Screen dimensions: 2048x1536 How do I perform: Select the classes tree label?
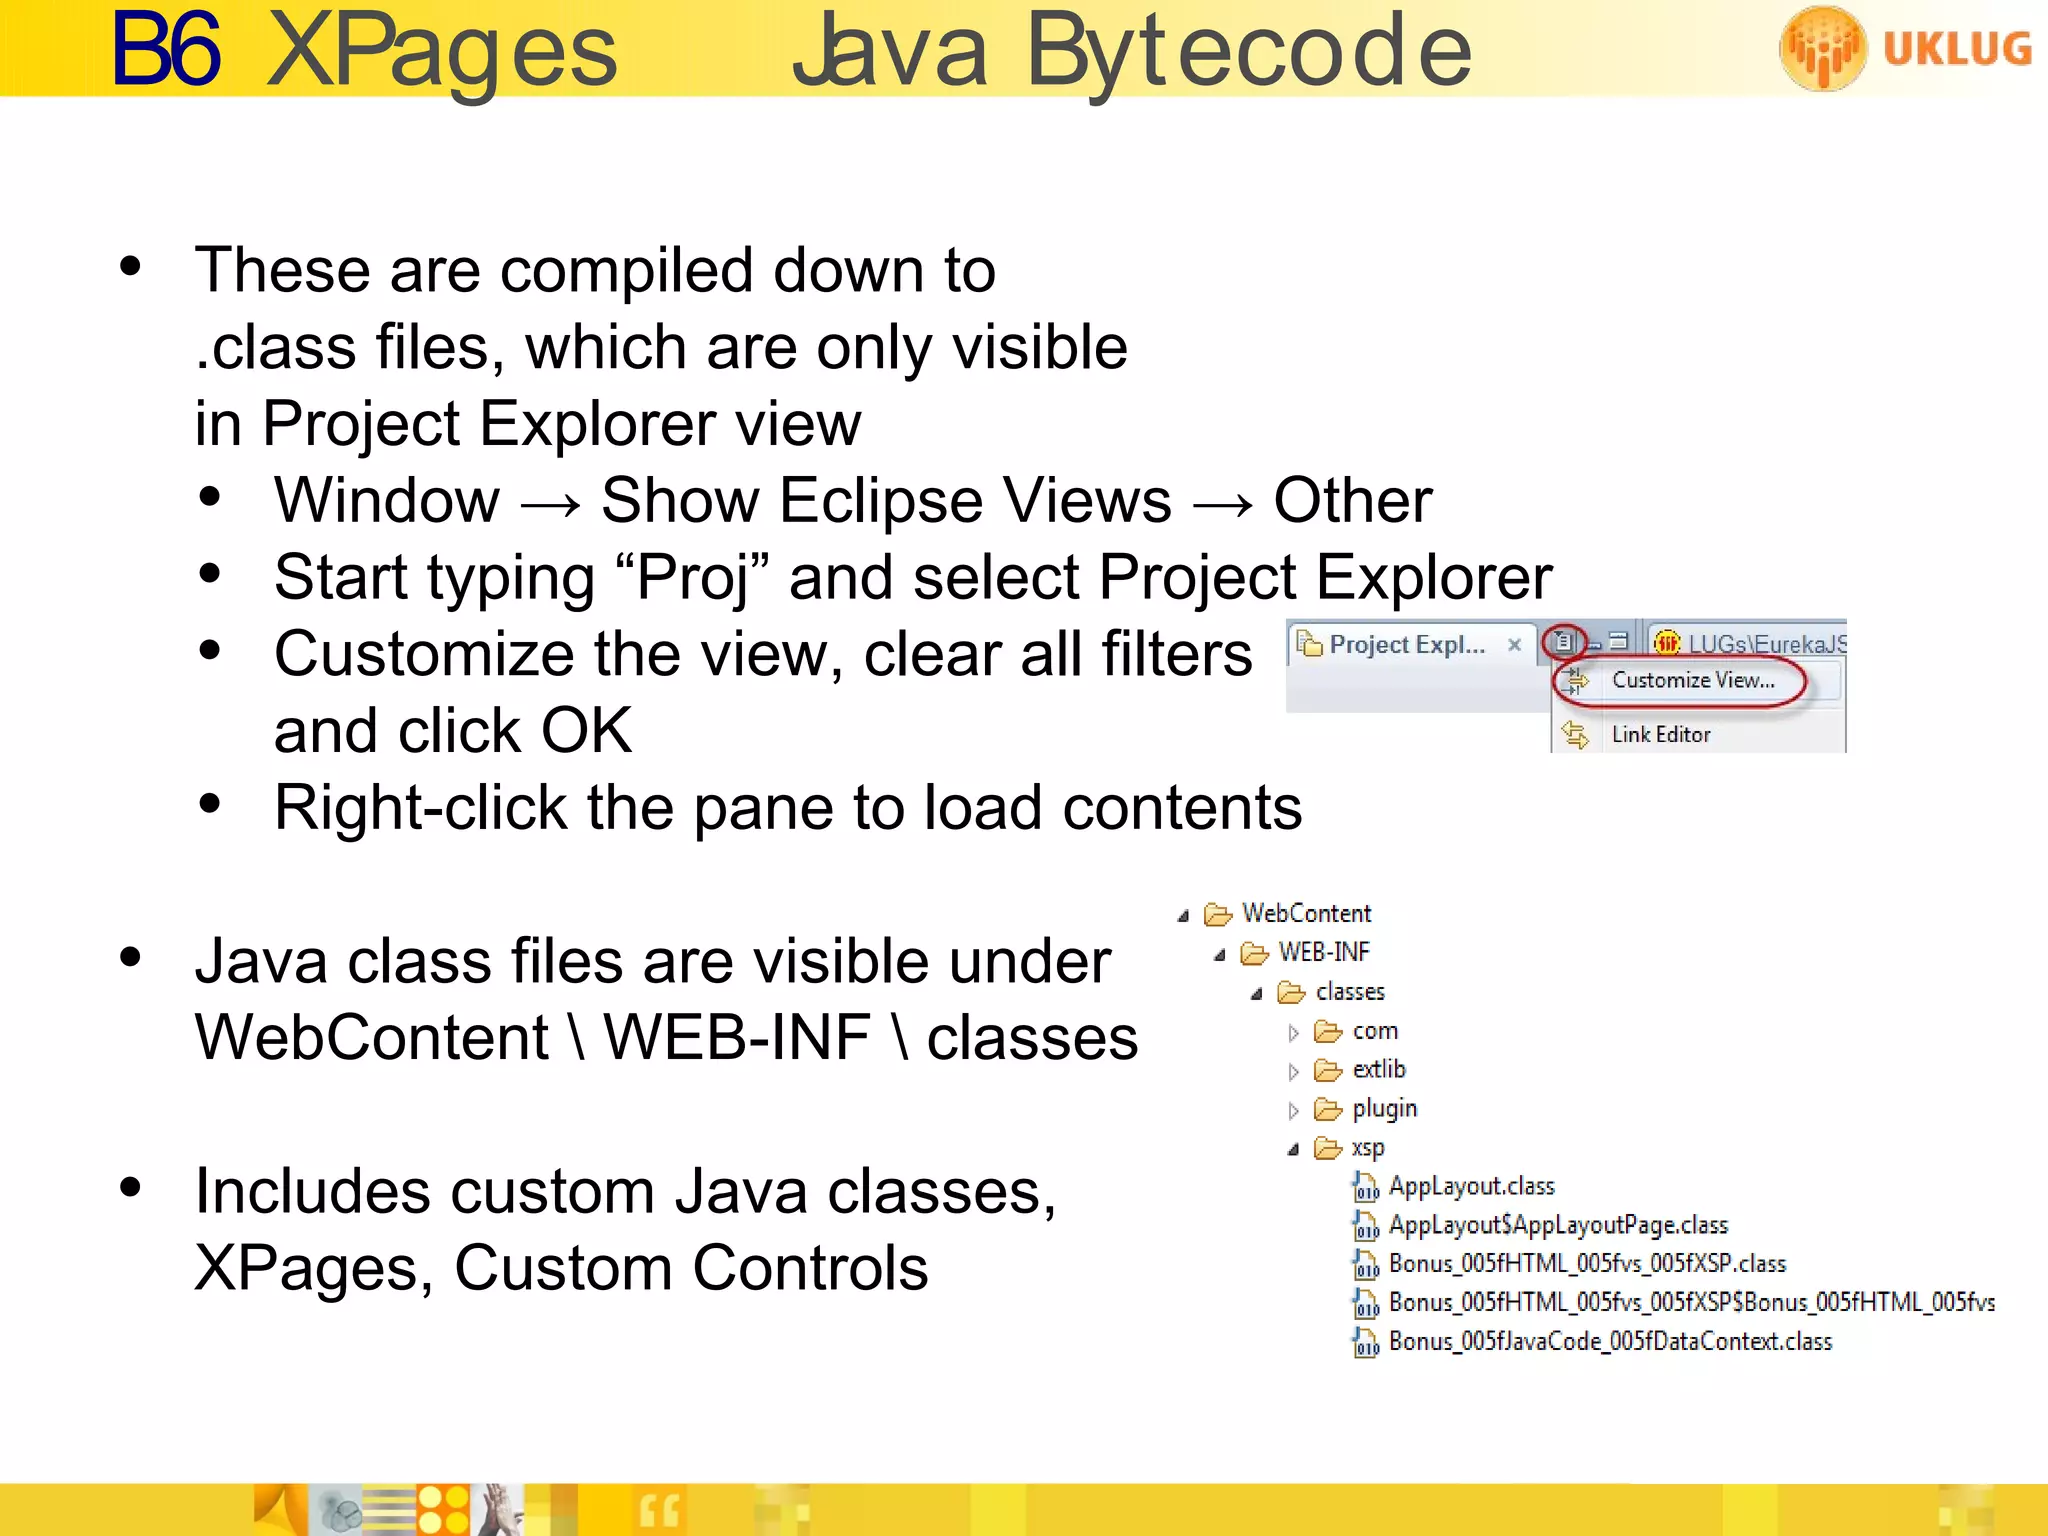click(x=1350, y=992)
